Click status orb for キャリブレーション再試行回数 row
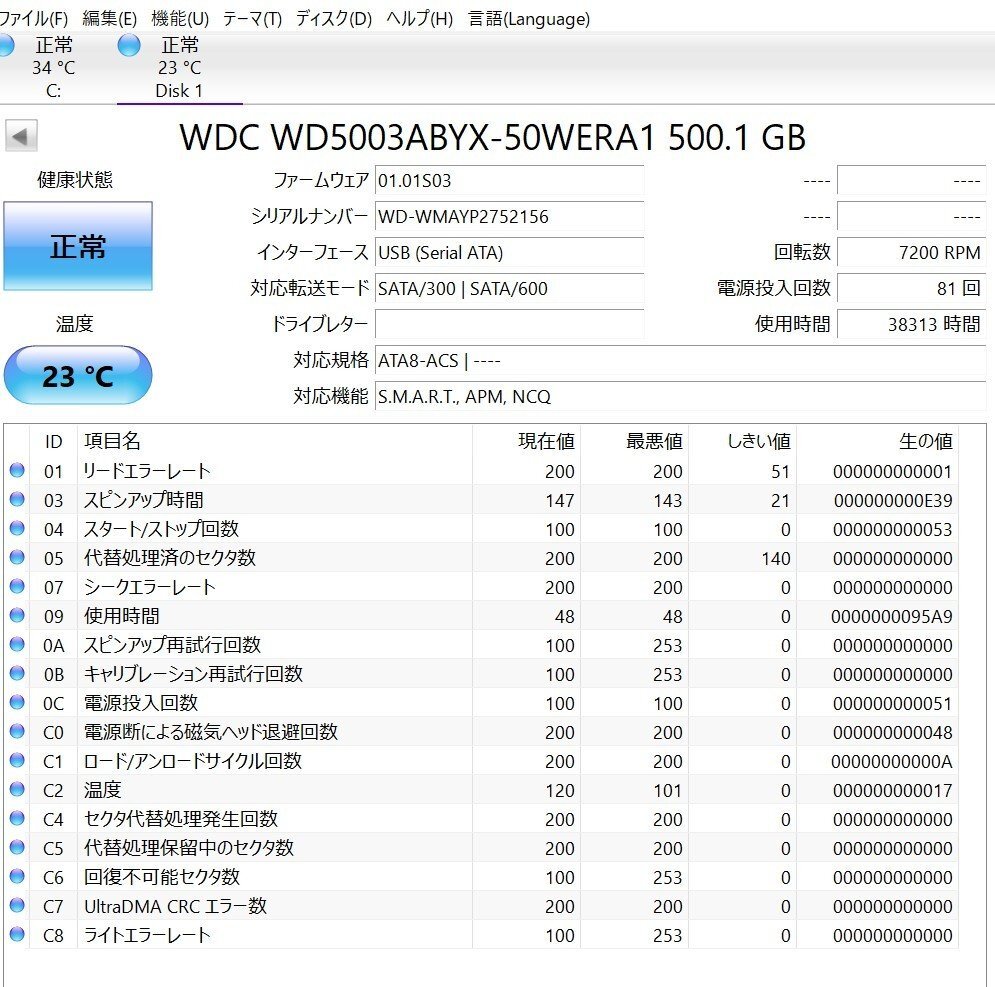995x987 pixels. (17, 673)
